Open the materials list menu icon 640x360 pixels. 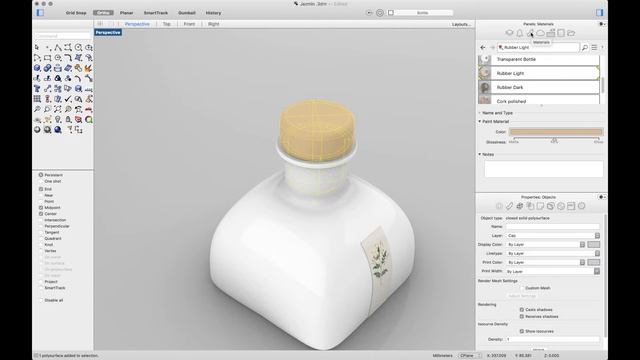(x=594, y=48)
